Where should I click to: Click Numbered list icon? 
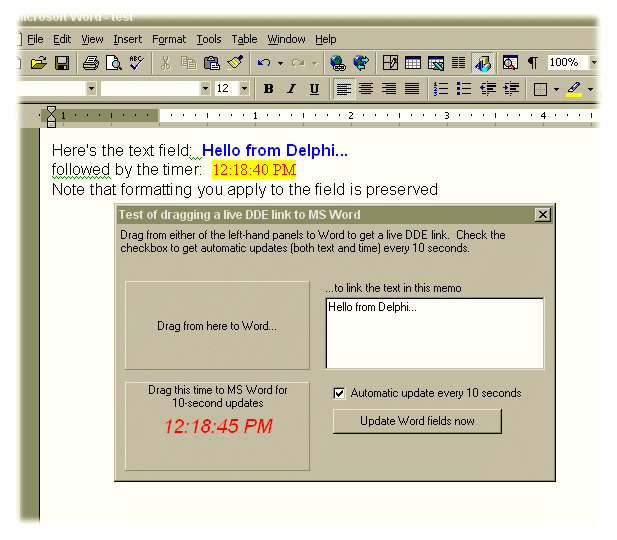(x=441, y=89)
